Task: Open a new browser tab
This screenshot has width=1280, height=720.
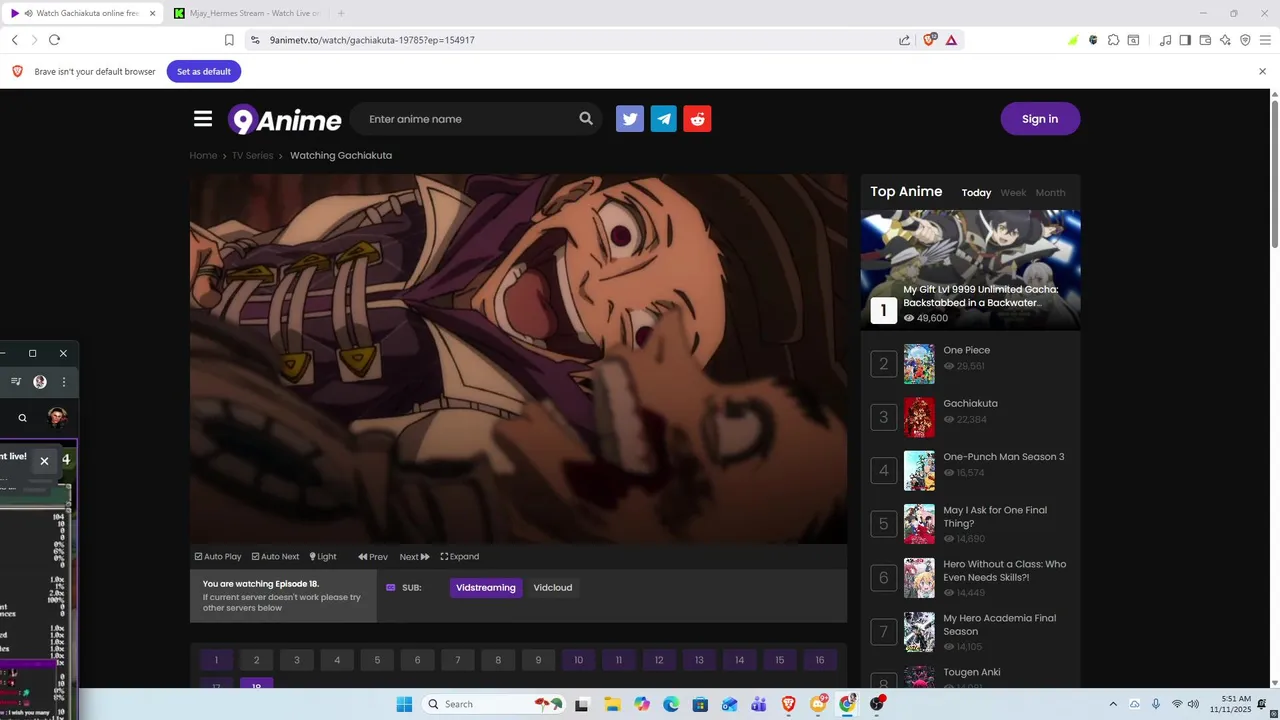Action: [341, 13]
